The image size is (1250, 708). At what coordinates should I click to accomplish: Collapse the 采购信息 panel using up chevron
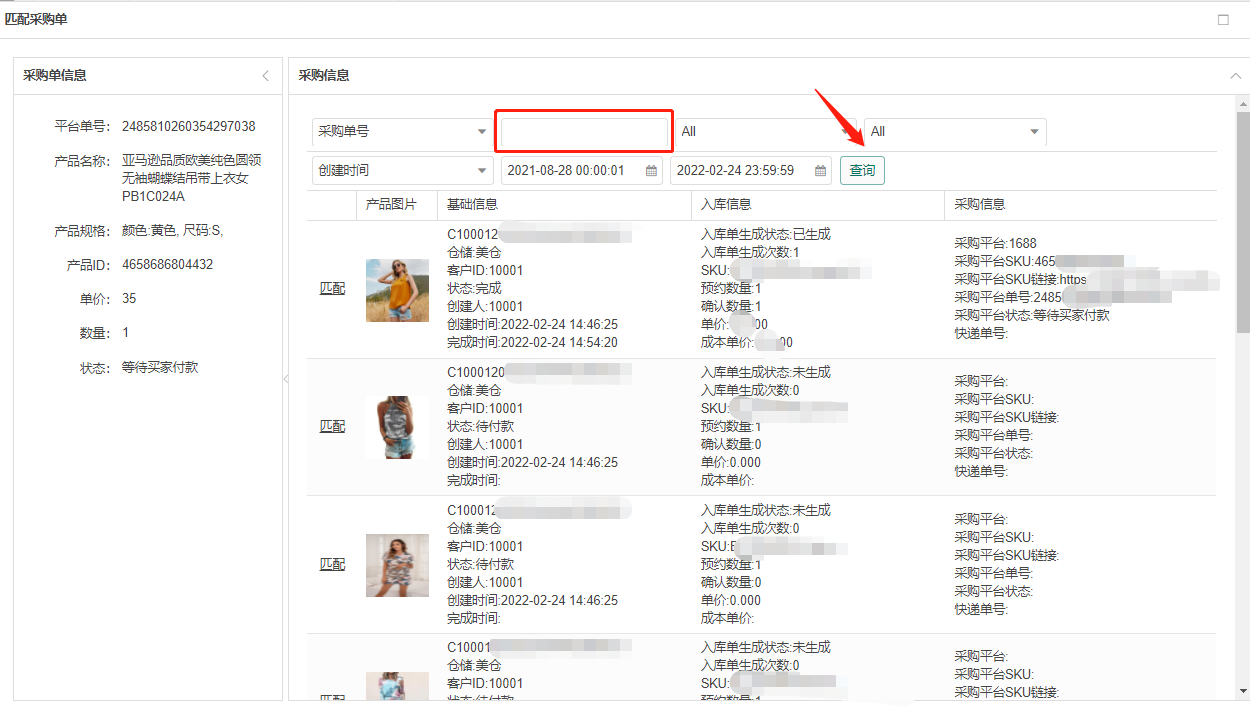click(1235, 76)
